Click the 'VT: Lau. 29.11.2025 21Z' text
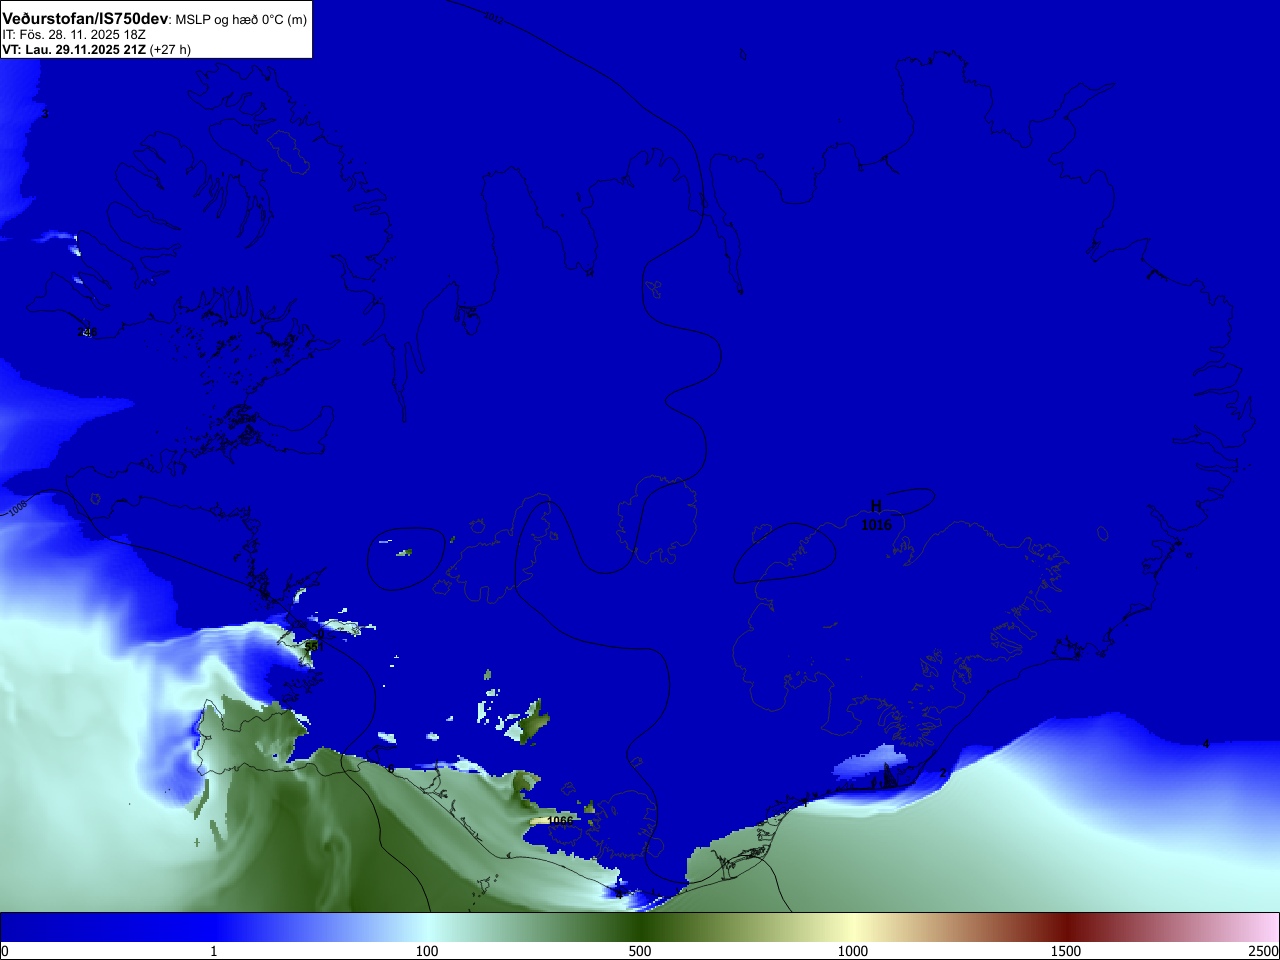 74,50
